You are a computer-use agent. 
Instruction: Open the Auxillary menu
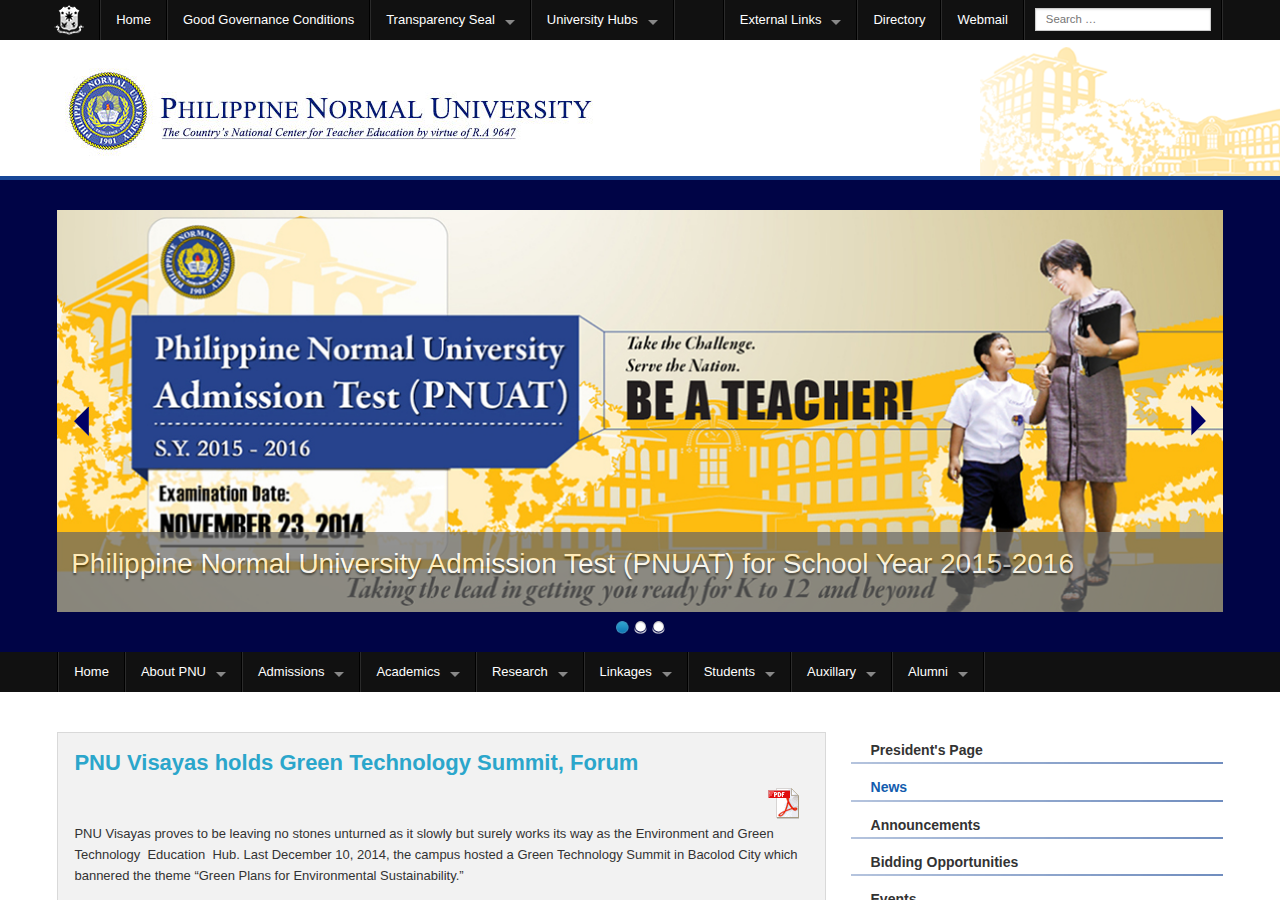coord(841,672)
